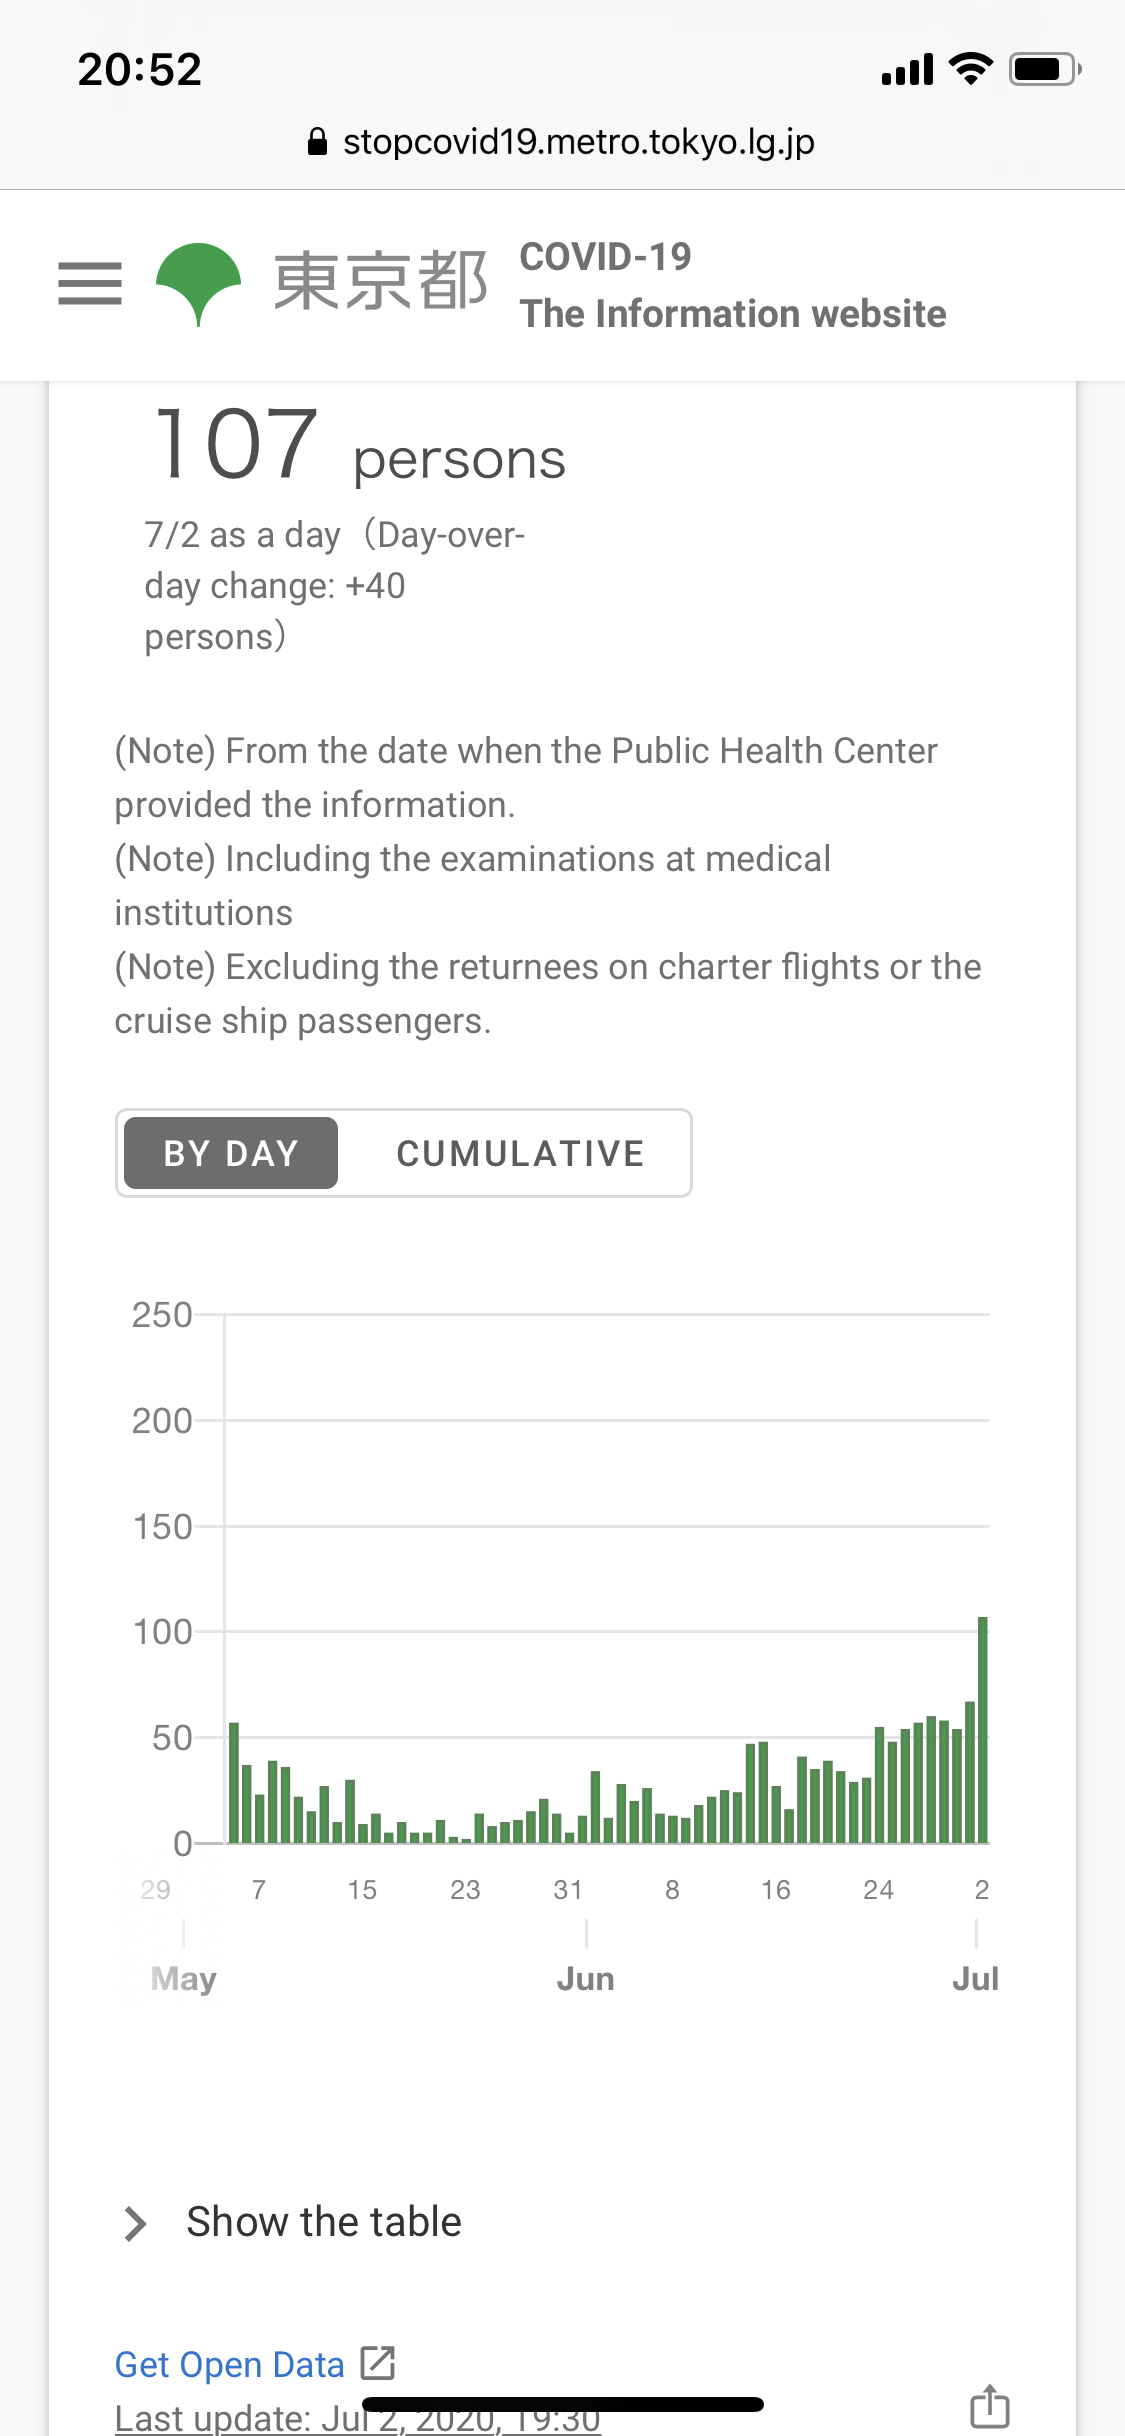Expand the Show the table chevron
1125x2436 pixels.
(135, 2223)
